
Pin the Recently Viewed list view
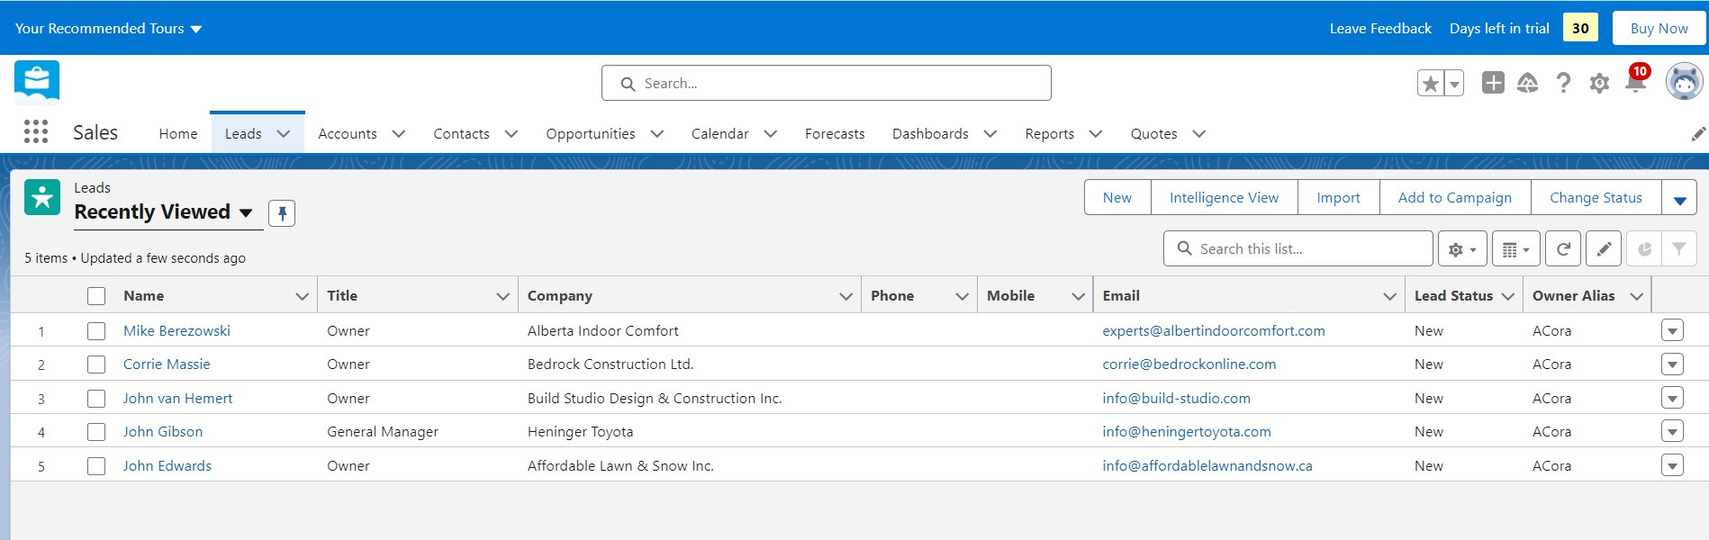[x=282, y=213]
